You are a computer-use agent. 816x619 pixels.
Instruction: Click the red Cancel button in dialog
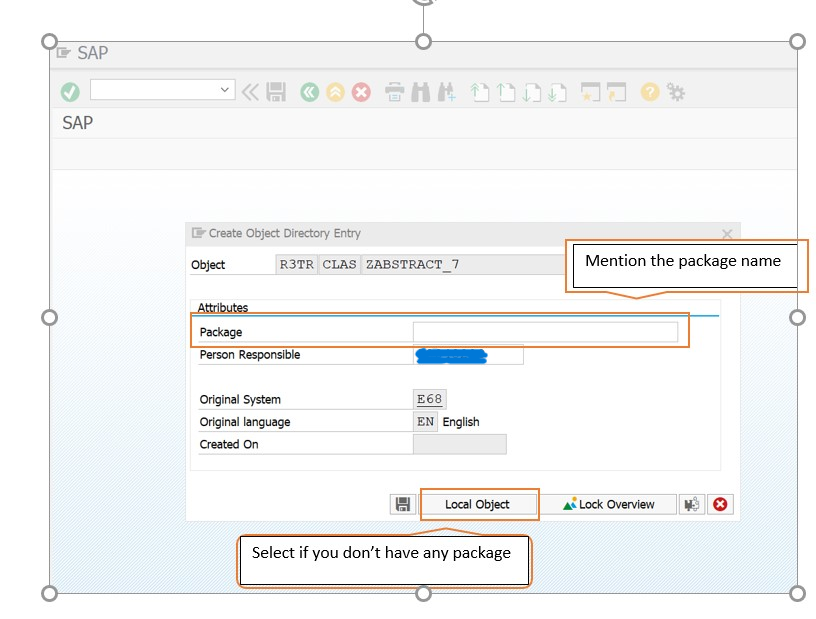coord(720,505)
